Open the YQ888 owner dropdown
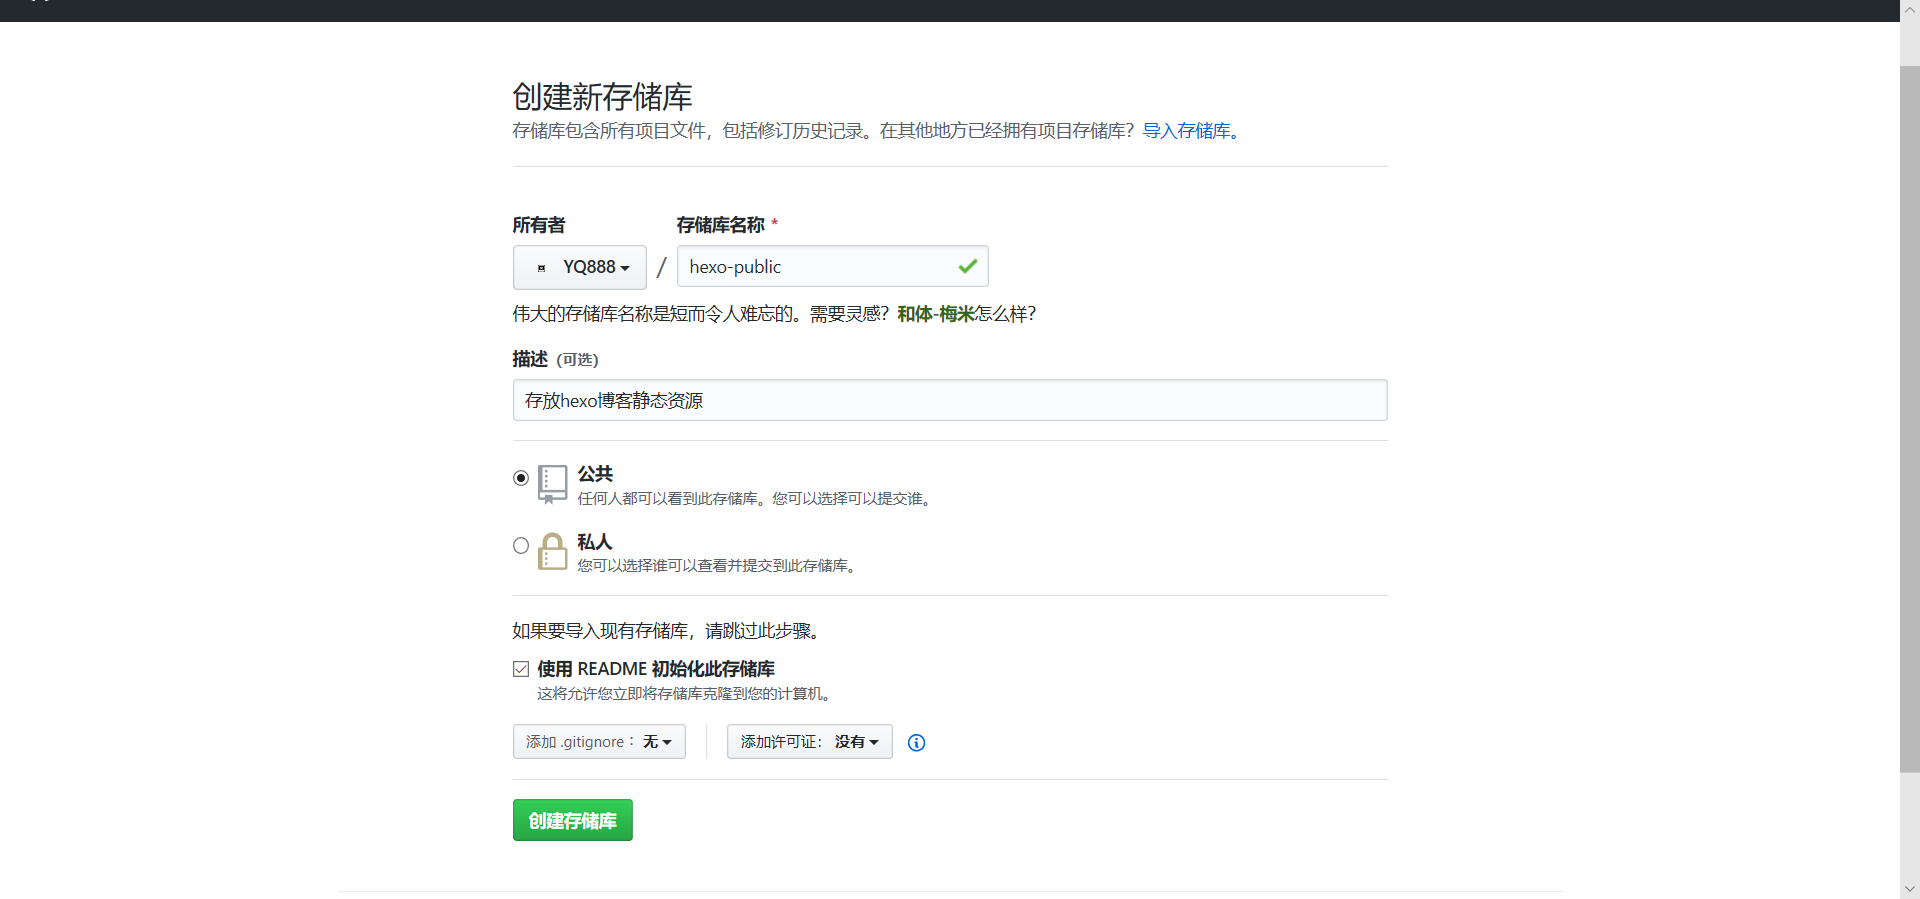1920x899 pixels. 580,267
